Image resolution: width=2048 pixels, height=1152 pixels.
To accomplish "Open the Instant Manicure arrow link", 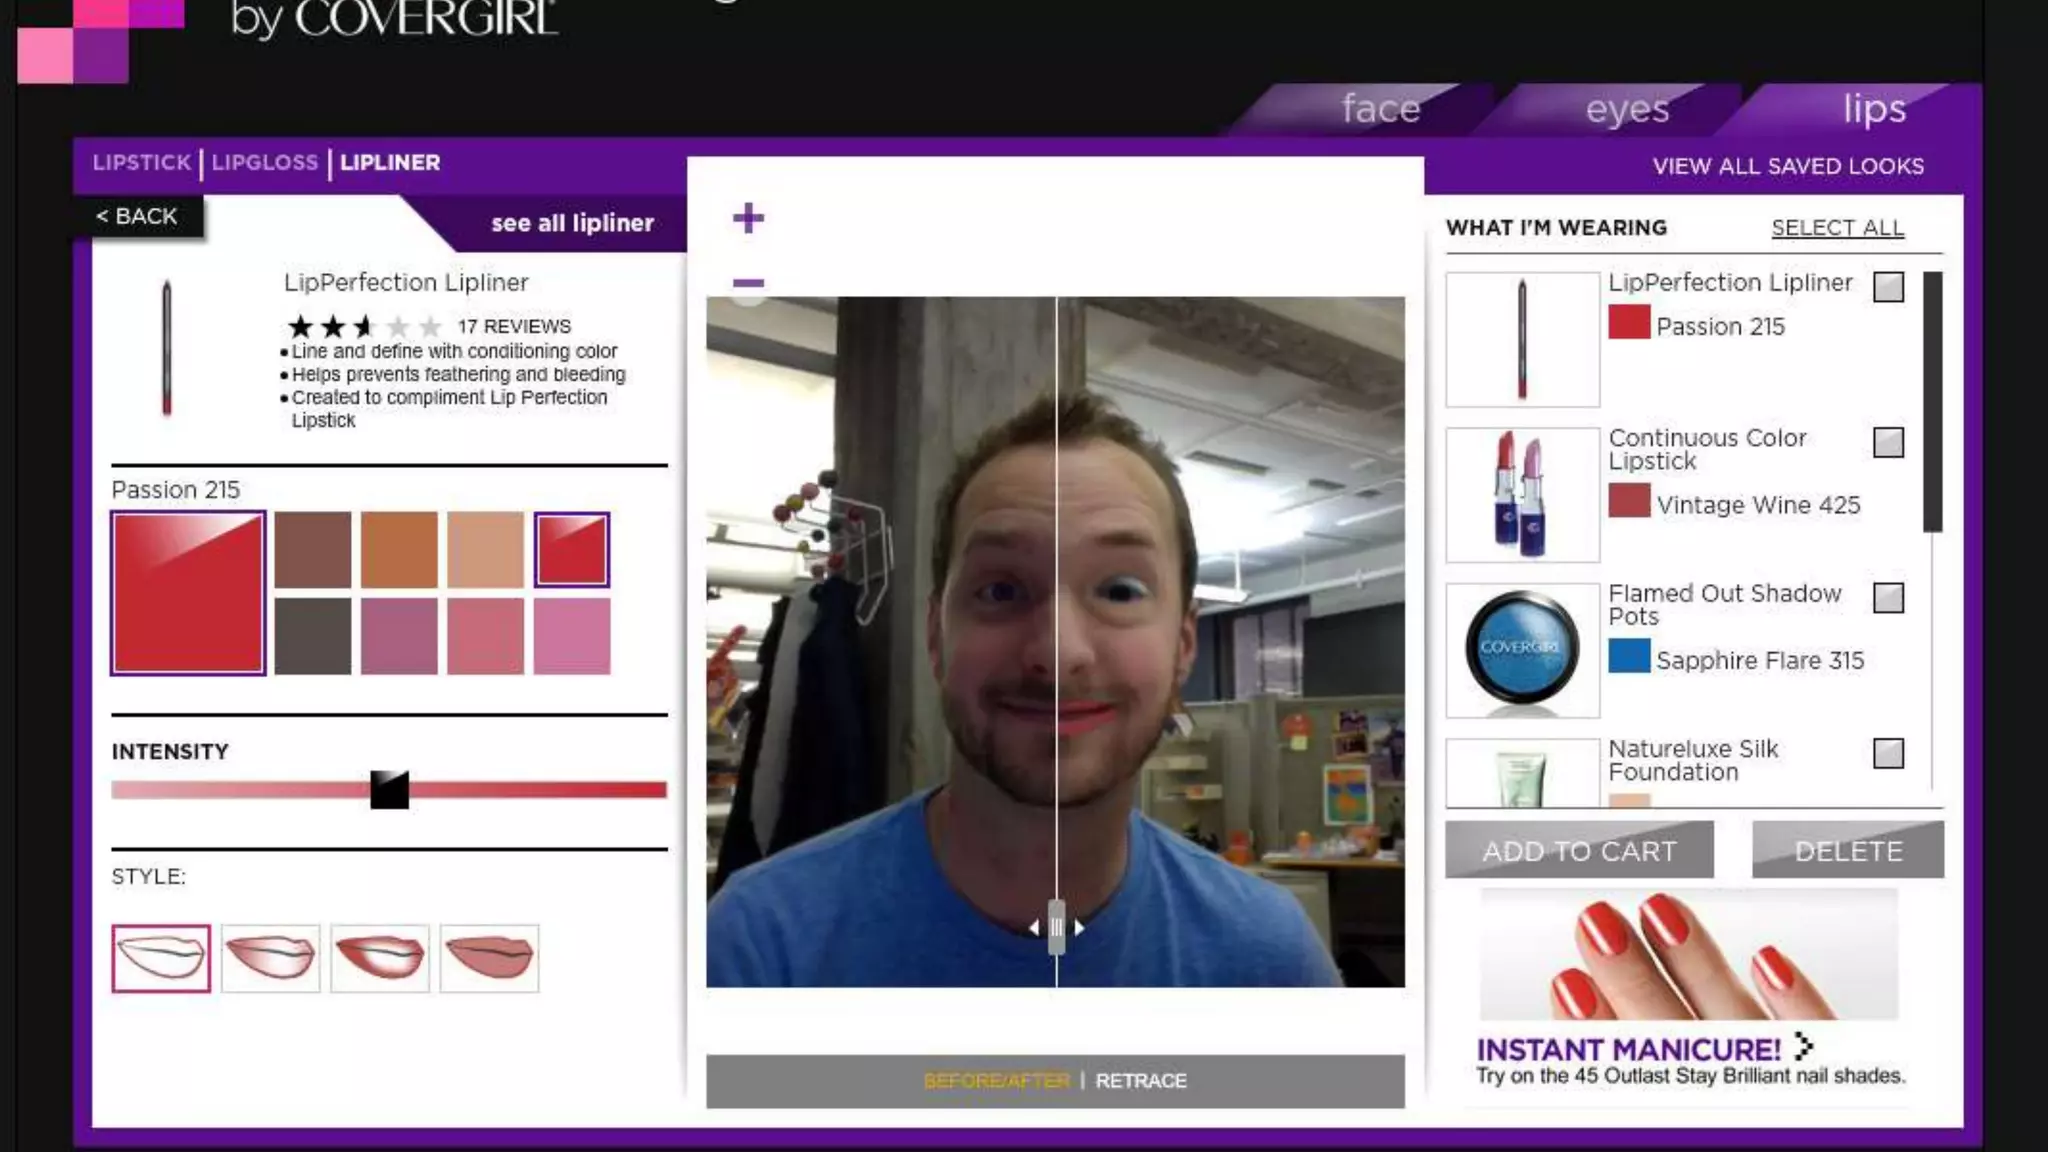I will 1803,1047.
